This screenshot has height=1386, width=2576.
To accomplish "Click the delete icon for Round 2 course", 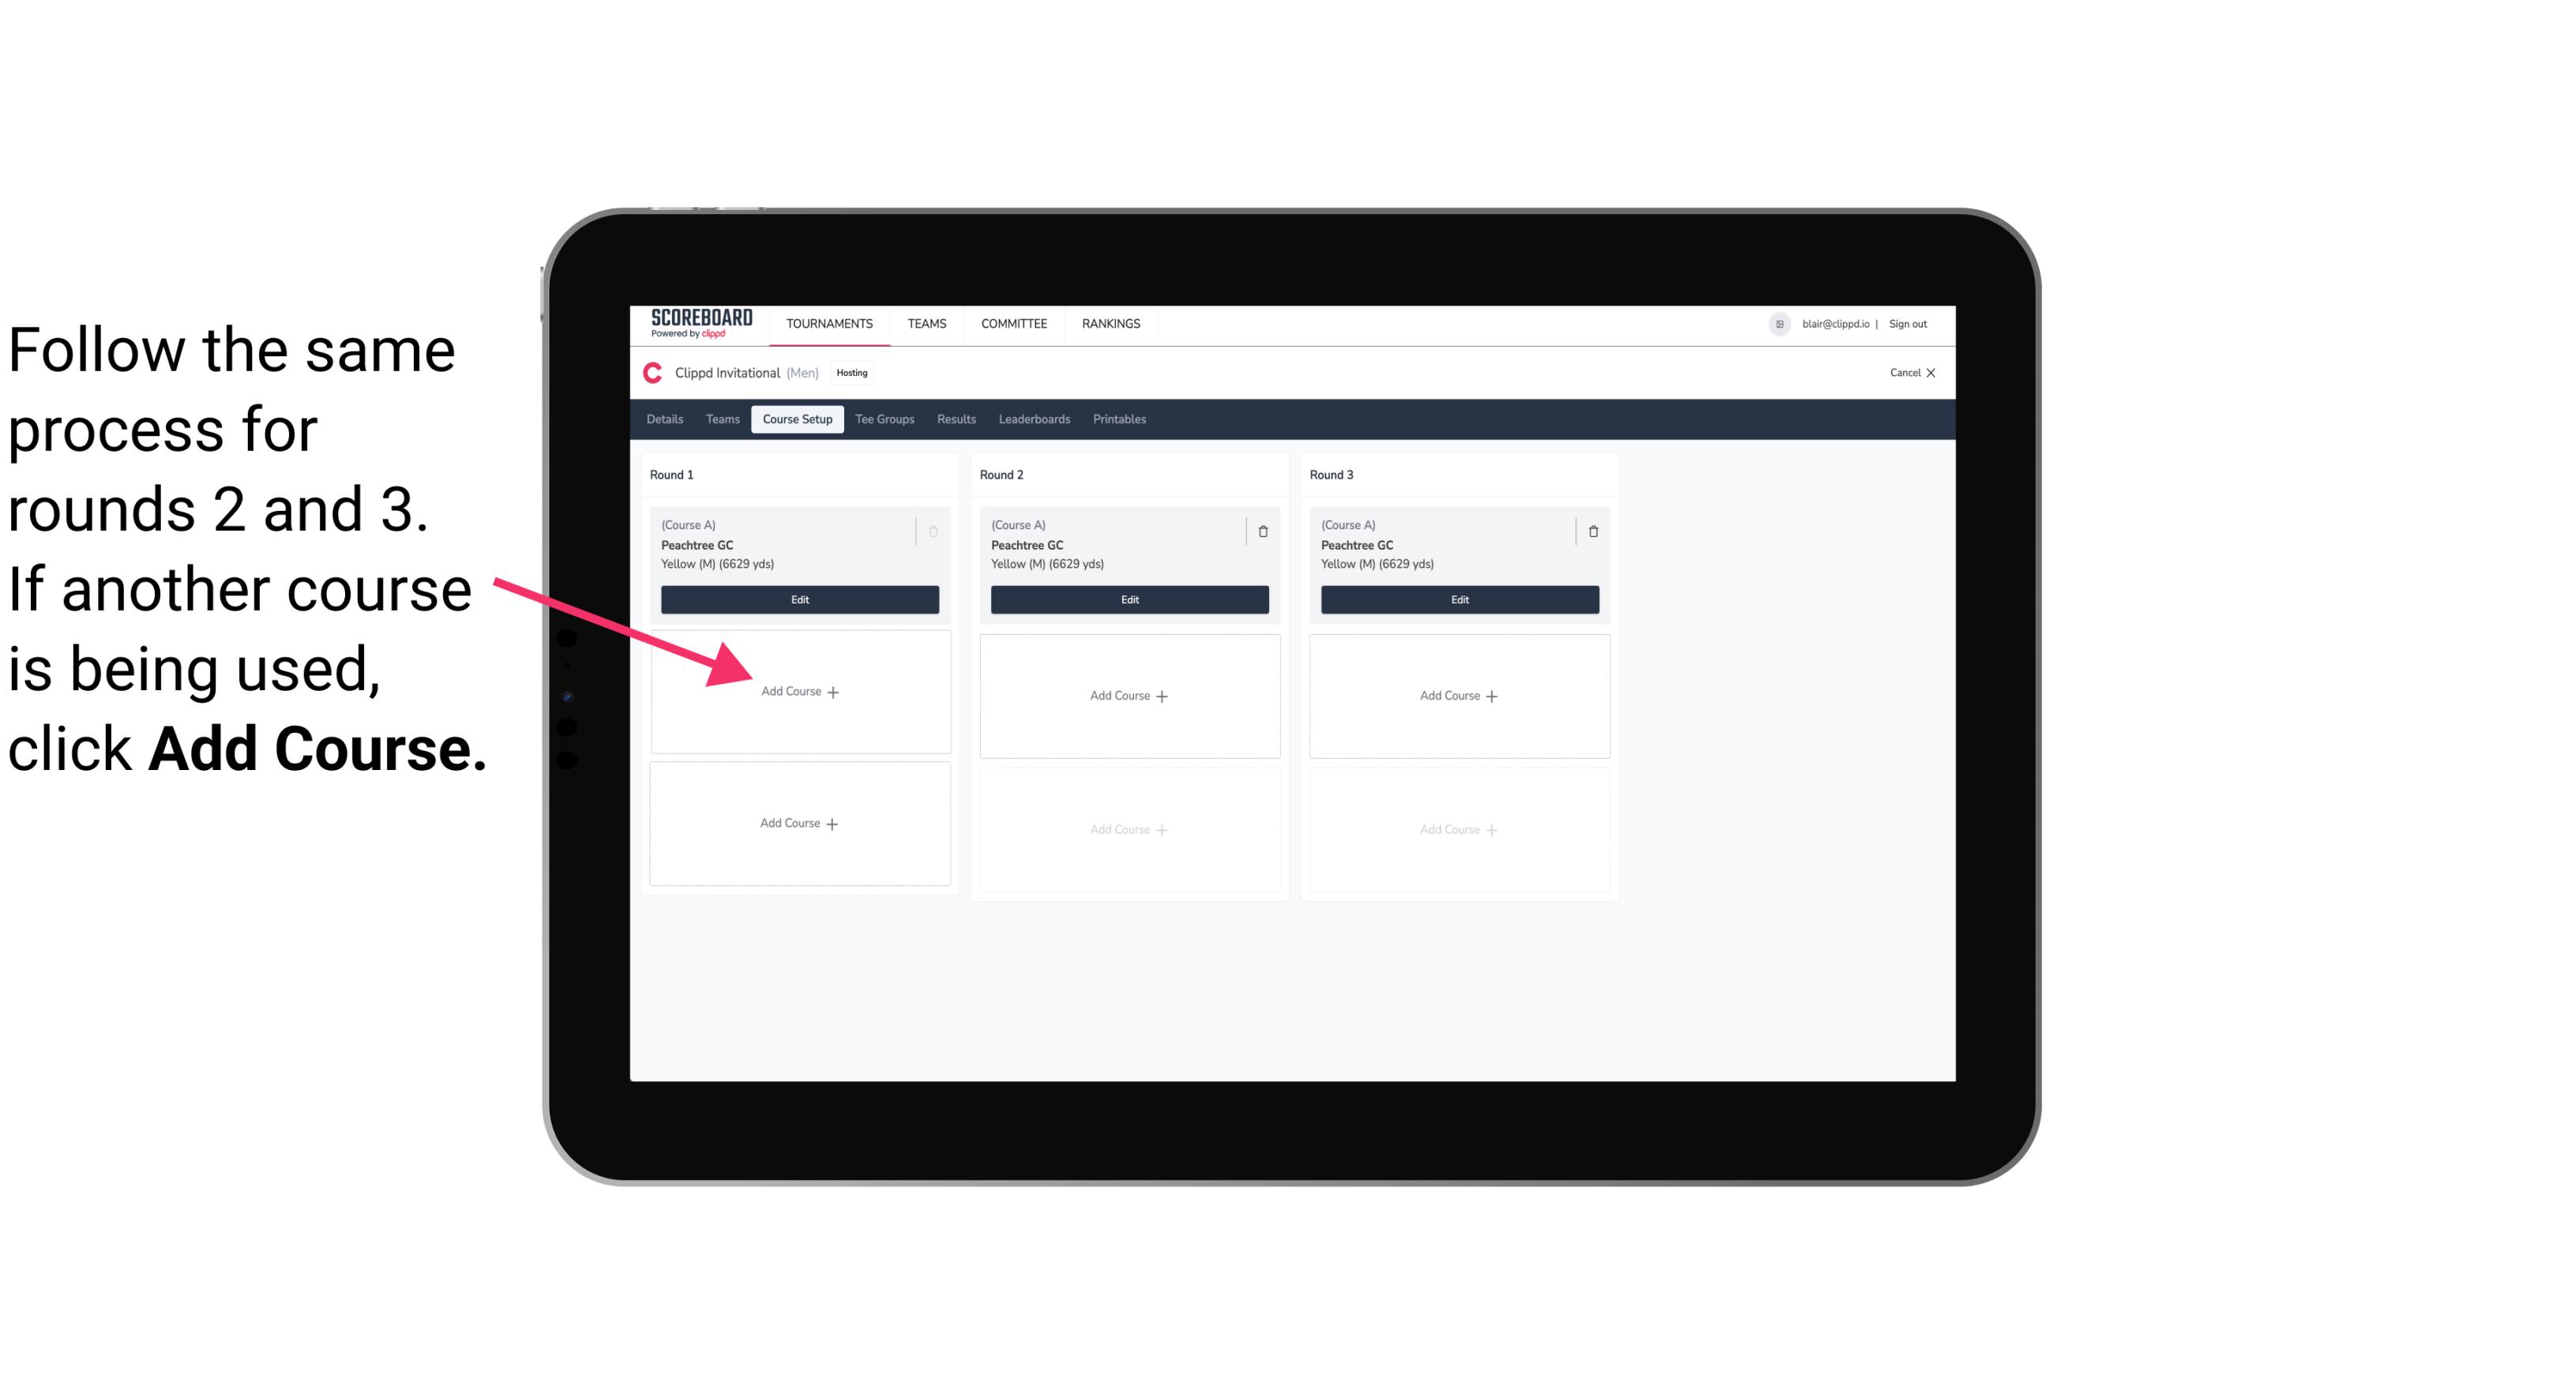I will point(1264,529).
